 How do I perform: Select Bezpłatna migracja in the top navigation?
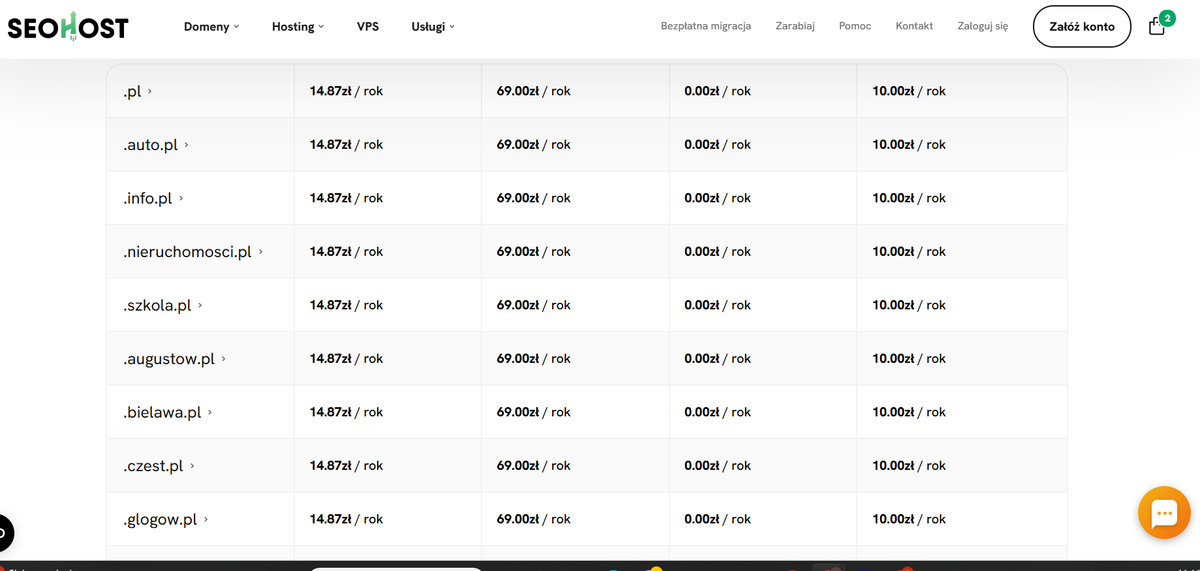[x=705, y=26]
